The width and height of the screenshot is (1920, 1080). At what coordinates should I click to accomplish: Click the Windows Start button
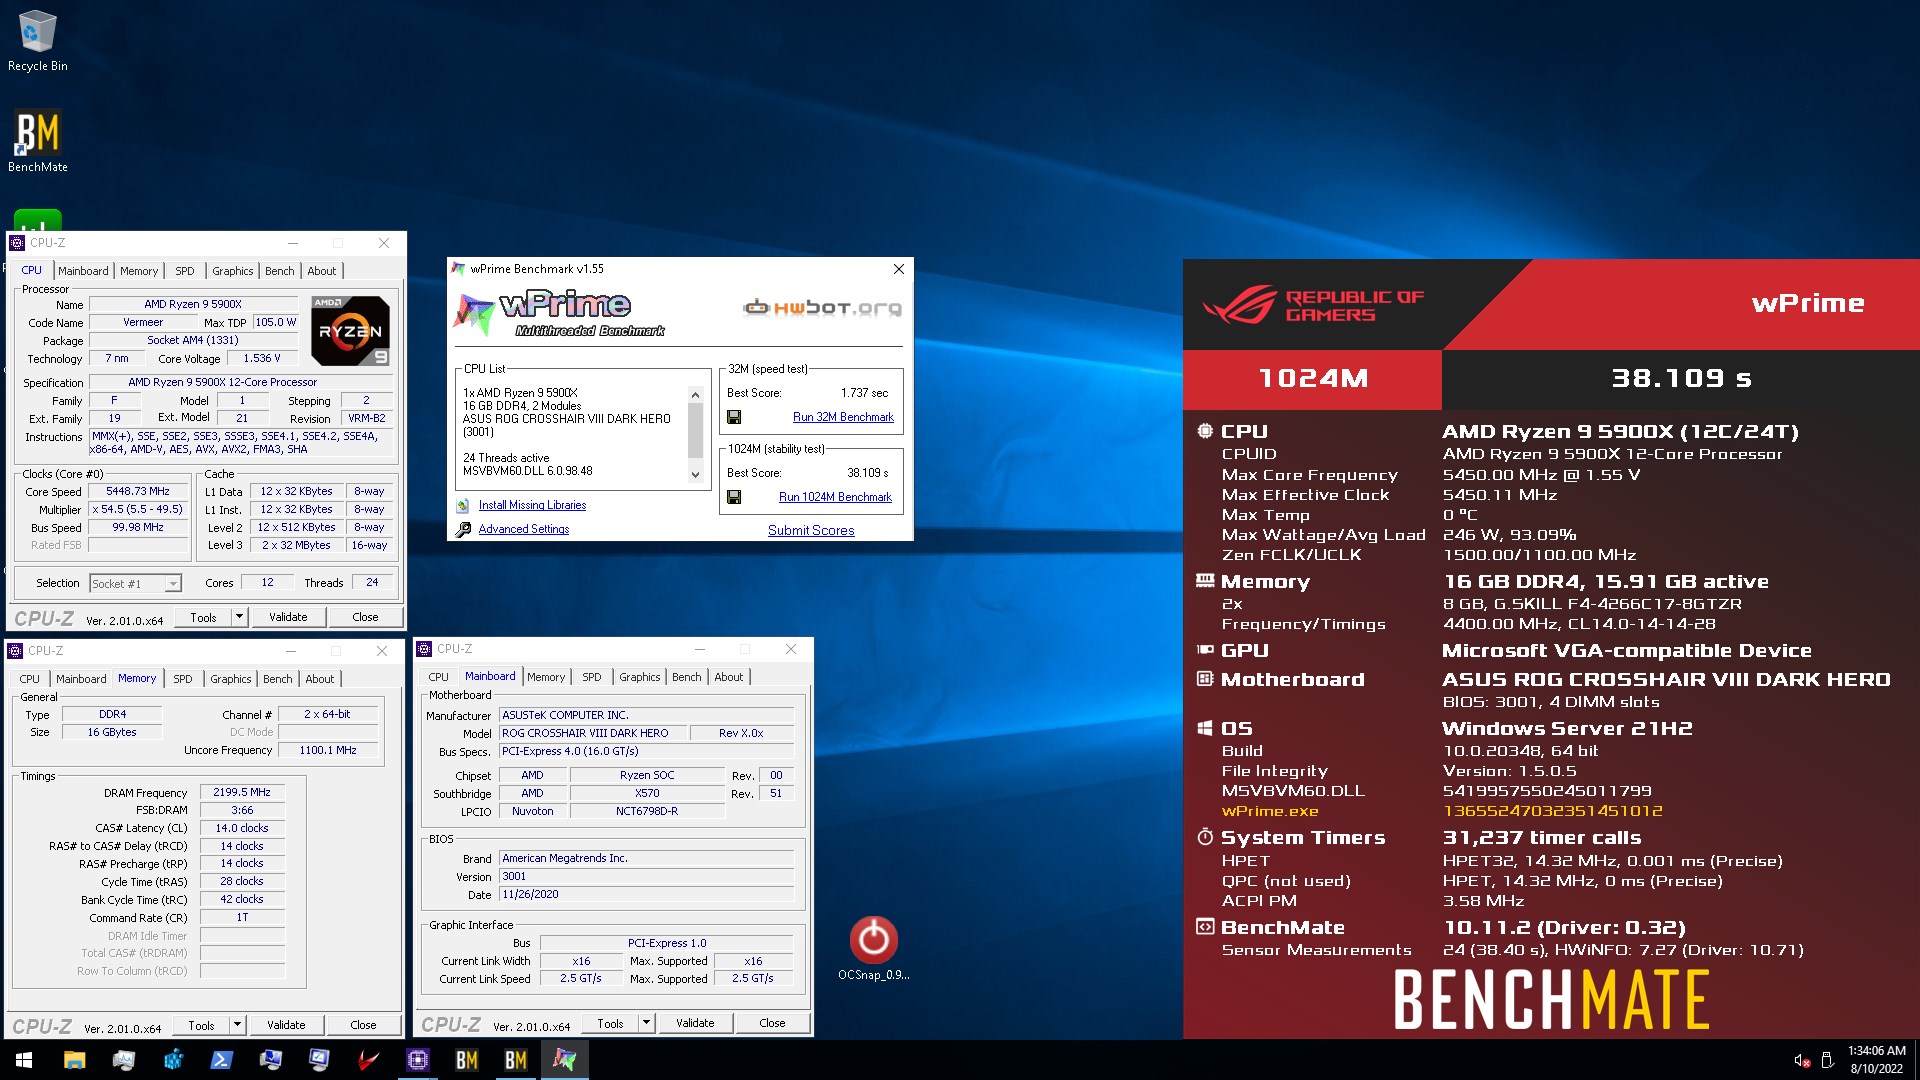pyautogui.click(x=24, y=1060)
